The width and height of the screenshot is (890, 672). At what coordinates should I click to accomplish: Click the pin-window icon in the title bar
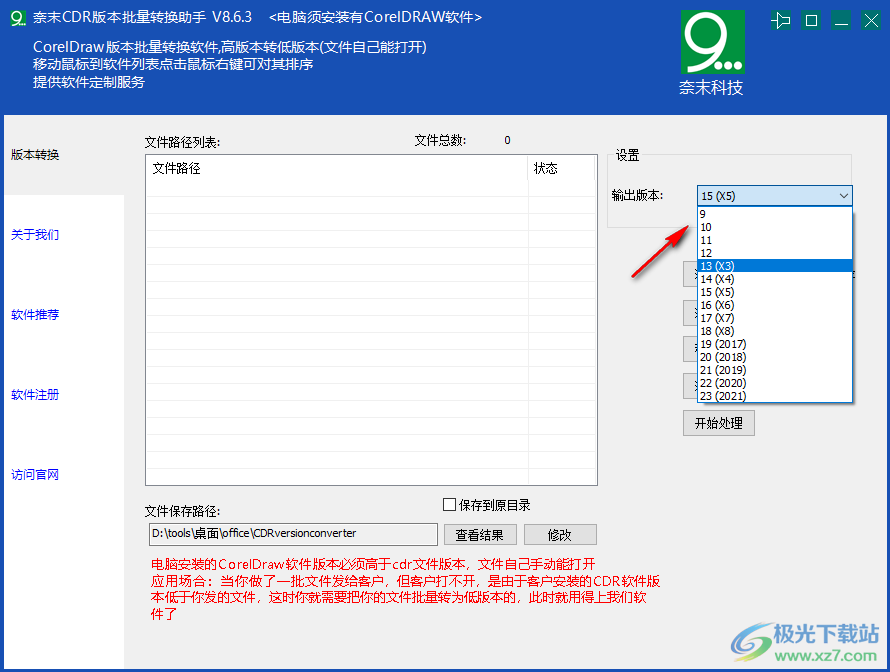click(x=781, y=20)
